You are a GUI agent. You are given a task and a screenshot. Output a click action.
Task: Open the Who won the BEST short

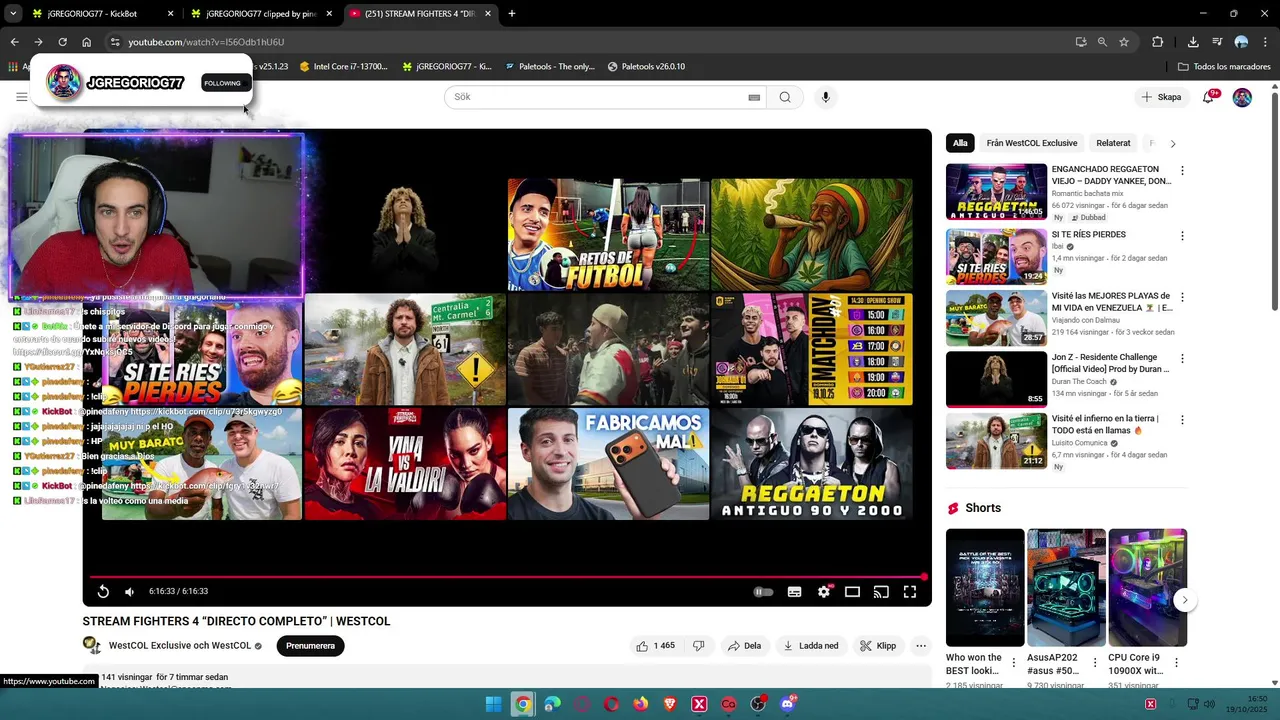pyautogui.click(x=985, y=587)
